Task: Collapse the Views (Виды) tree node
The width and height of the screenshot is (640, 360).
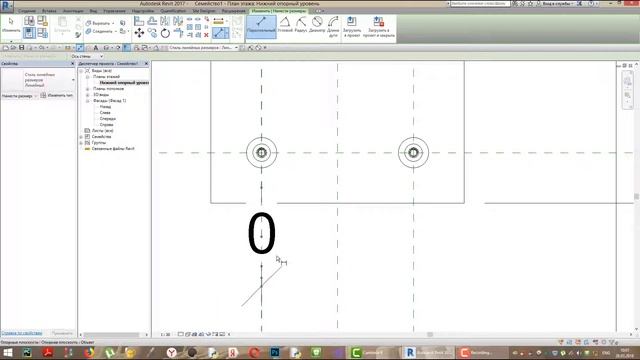Action: tap(81, 71)
